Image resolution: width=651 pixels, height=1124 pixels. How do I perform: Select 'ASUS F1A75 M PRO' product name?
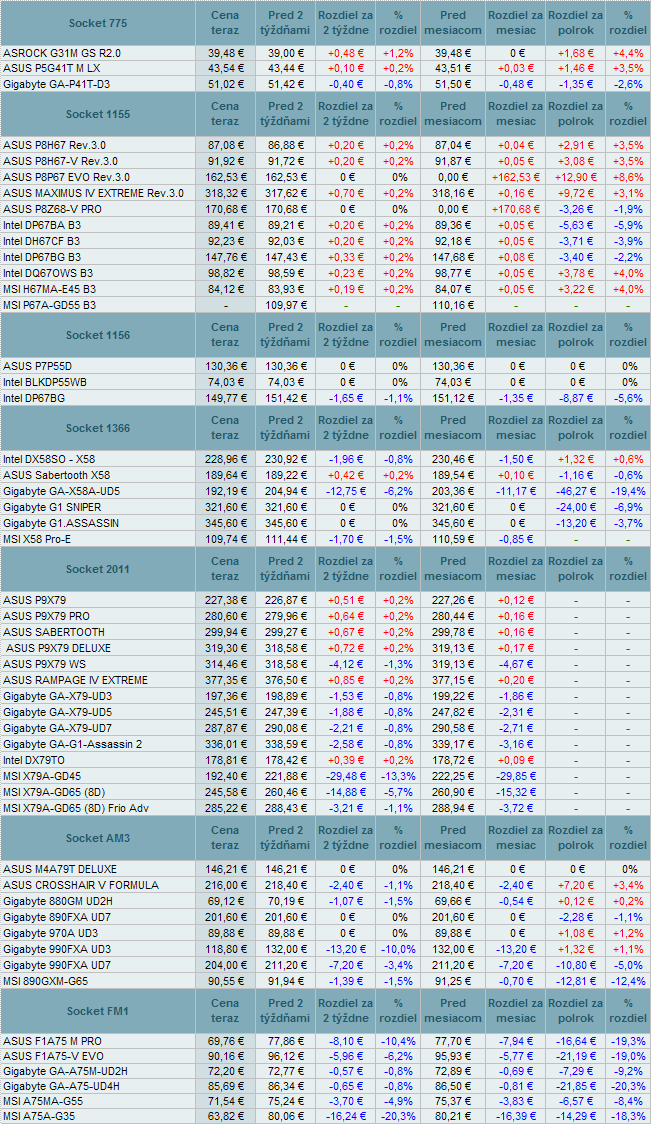[x=52, y=1041]
